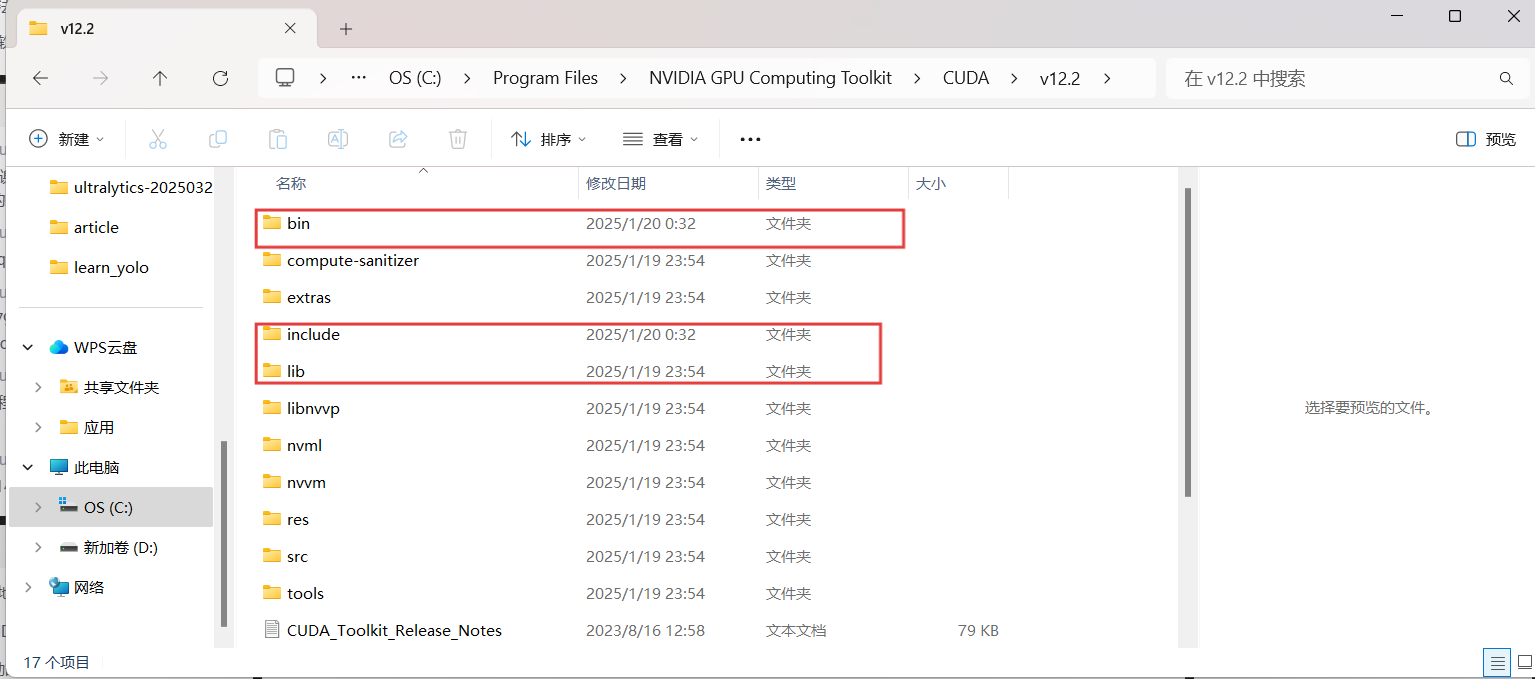The width and height of the screenshot is (1535, 679).
Task: Expand the 共享文件夹 tree node
Action: pos(38,387)
